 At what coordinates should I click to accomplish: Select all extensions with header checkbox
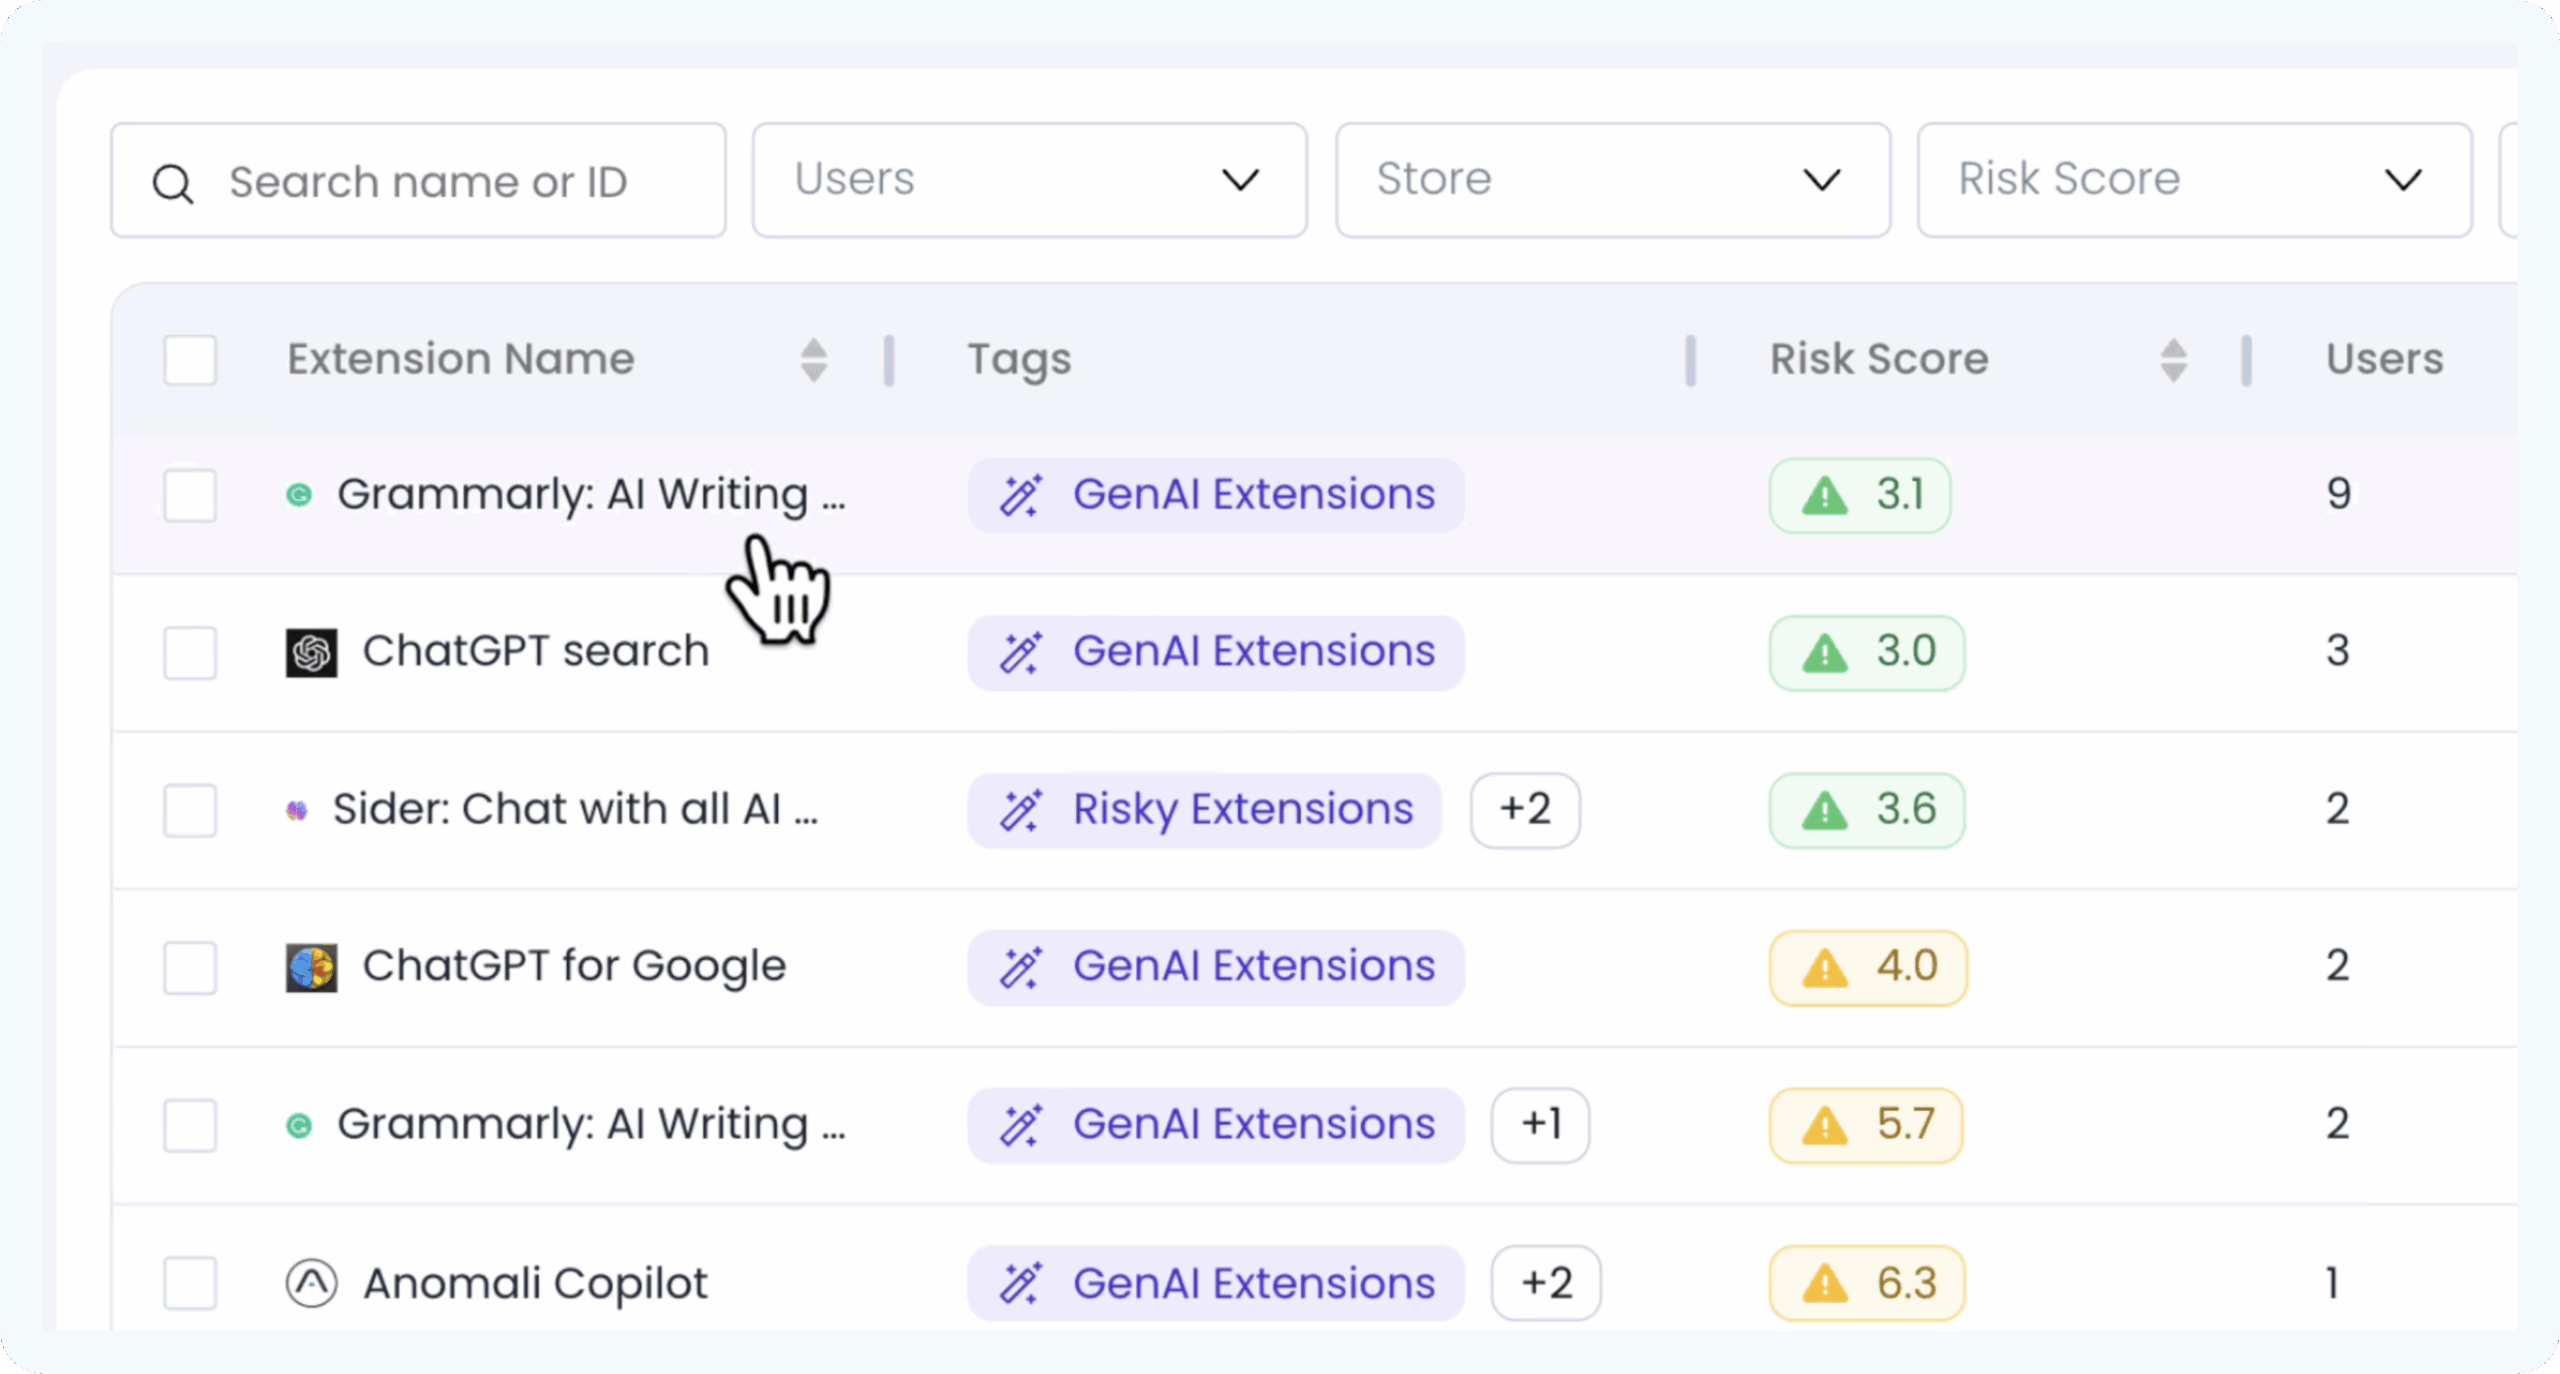pyautogui.click(x=190, y=360)
